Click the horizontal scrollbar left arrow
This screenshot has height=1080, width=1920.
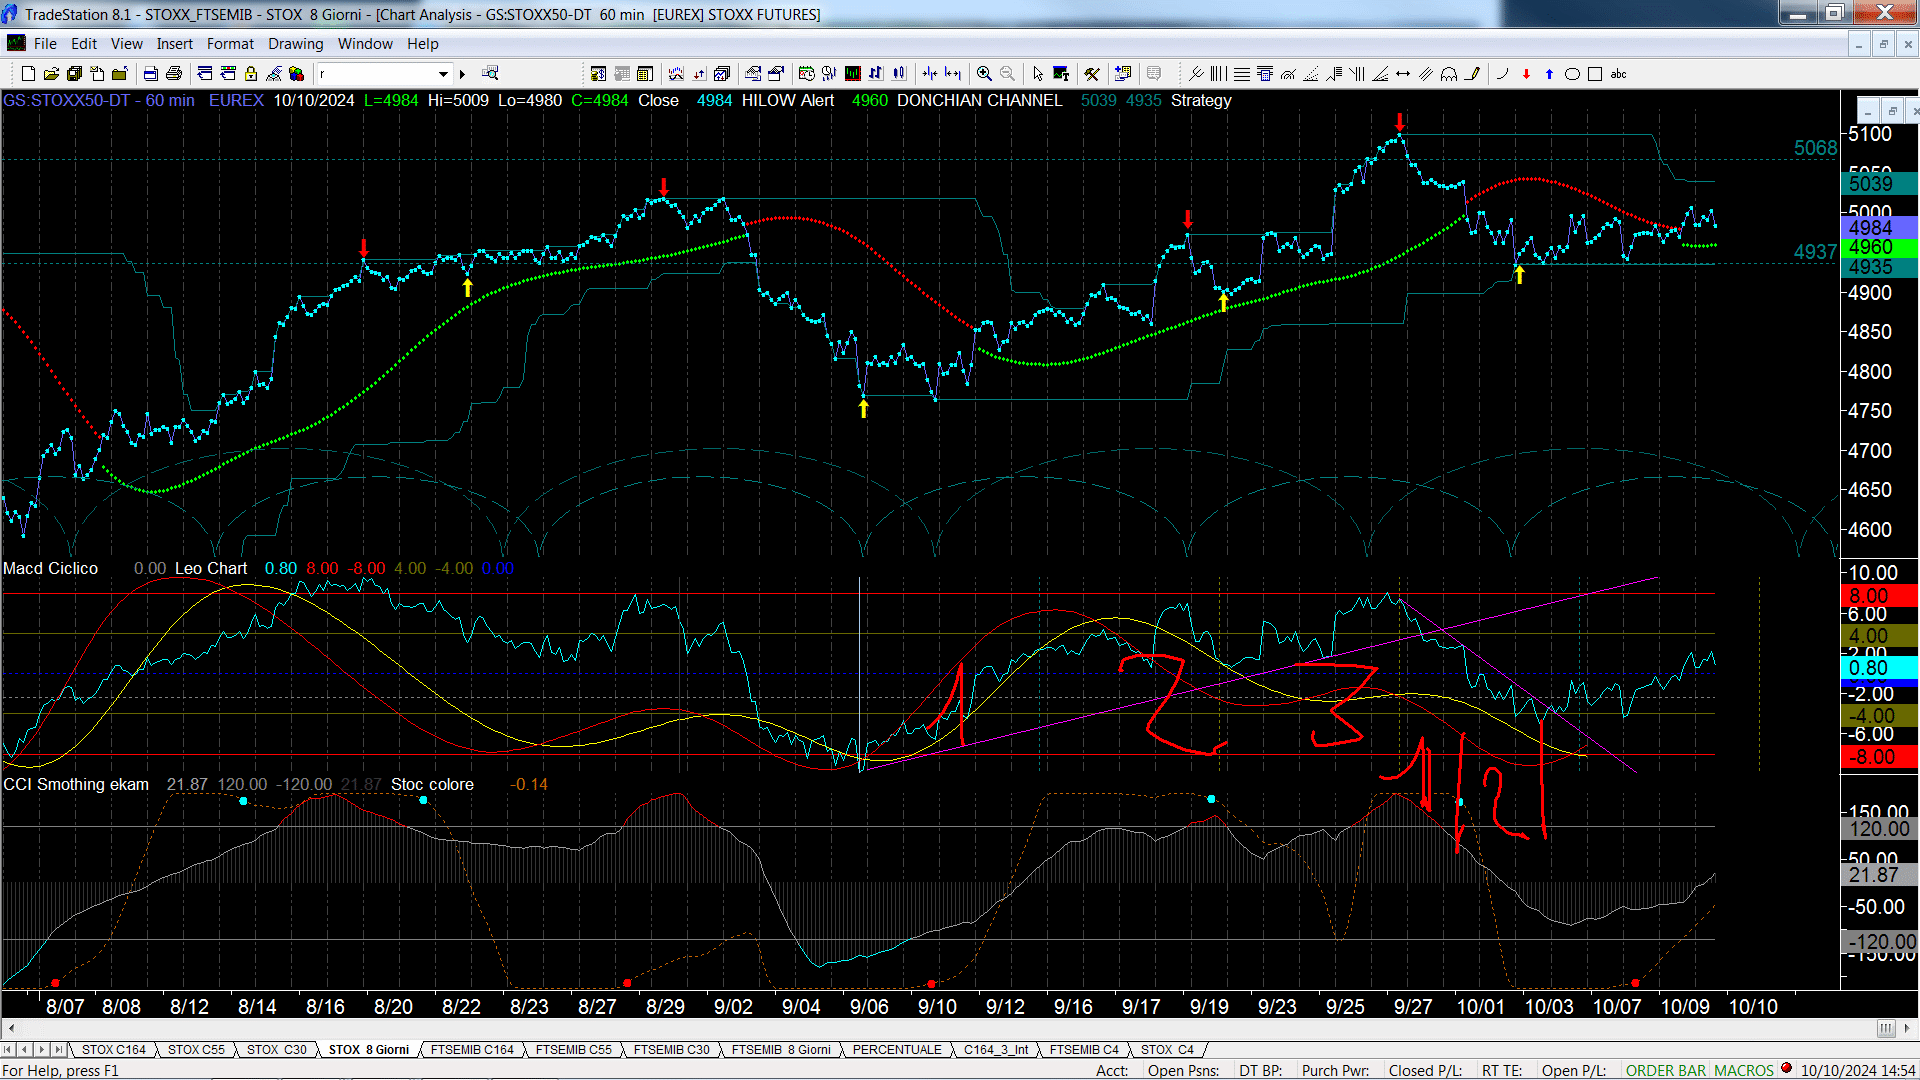pyautogui.click(x=10, y=1028)
